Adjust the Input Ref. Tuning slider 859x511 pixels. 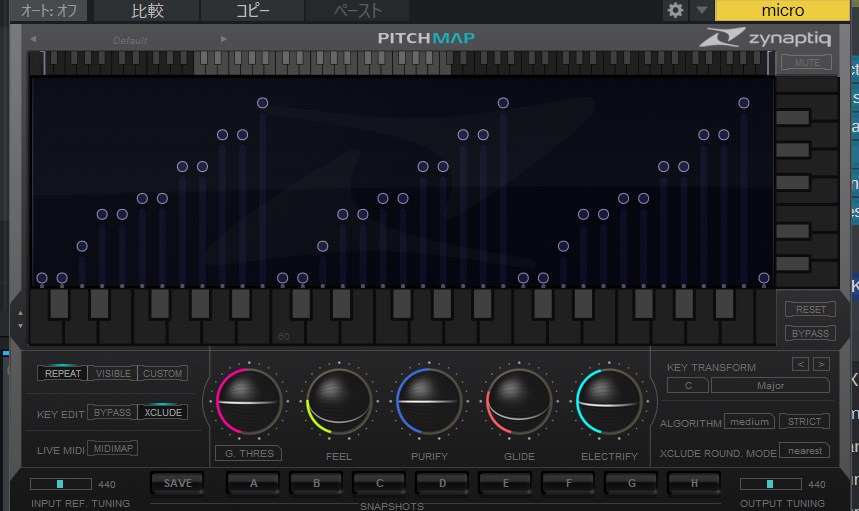click(61, 484)
